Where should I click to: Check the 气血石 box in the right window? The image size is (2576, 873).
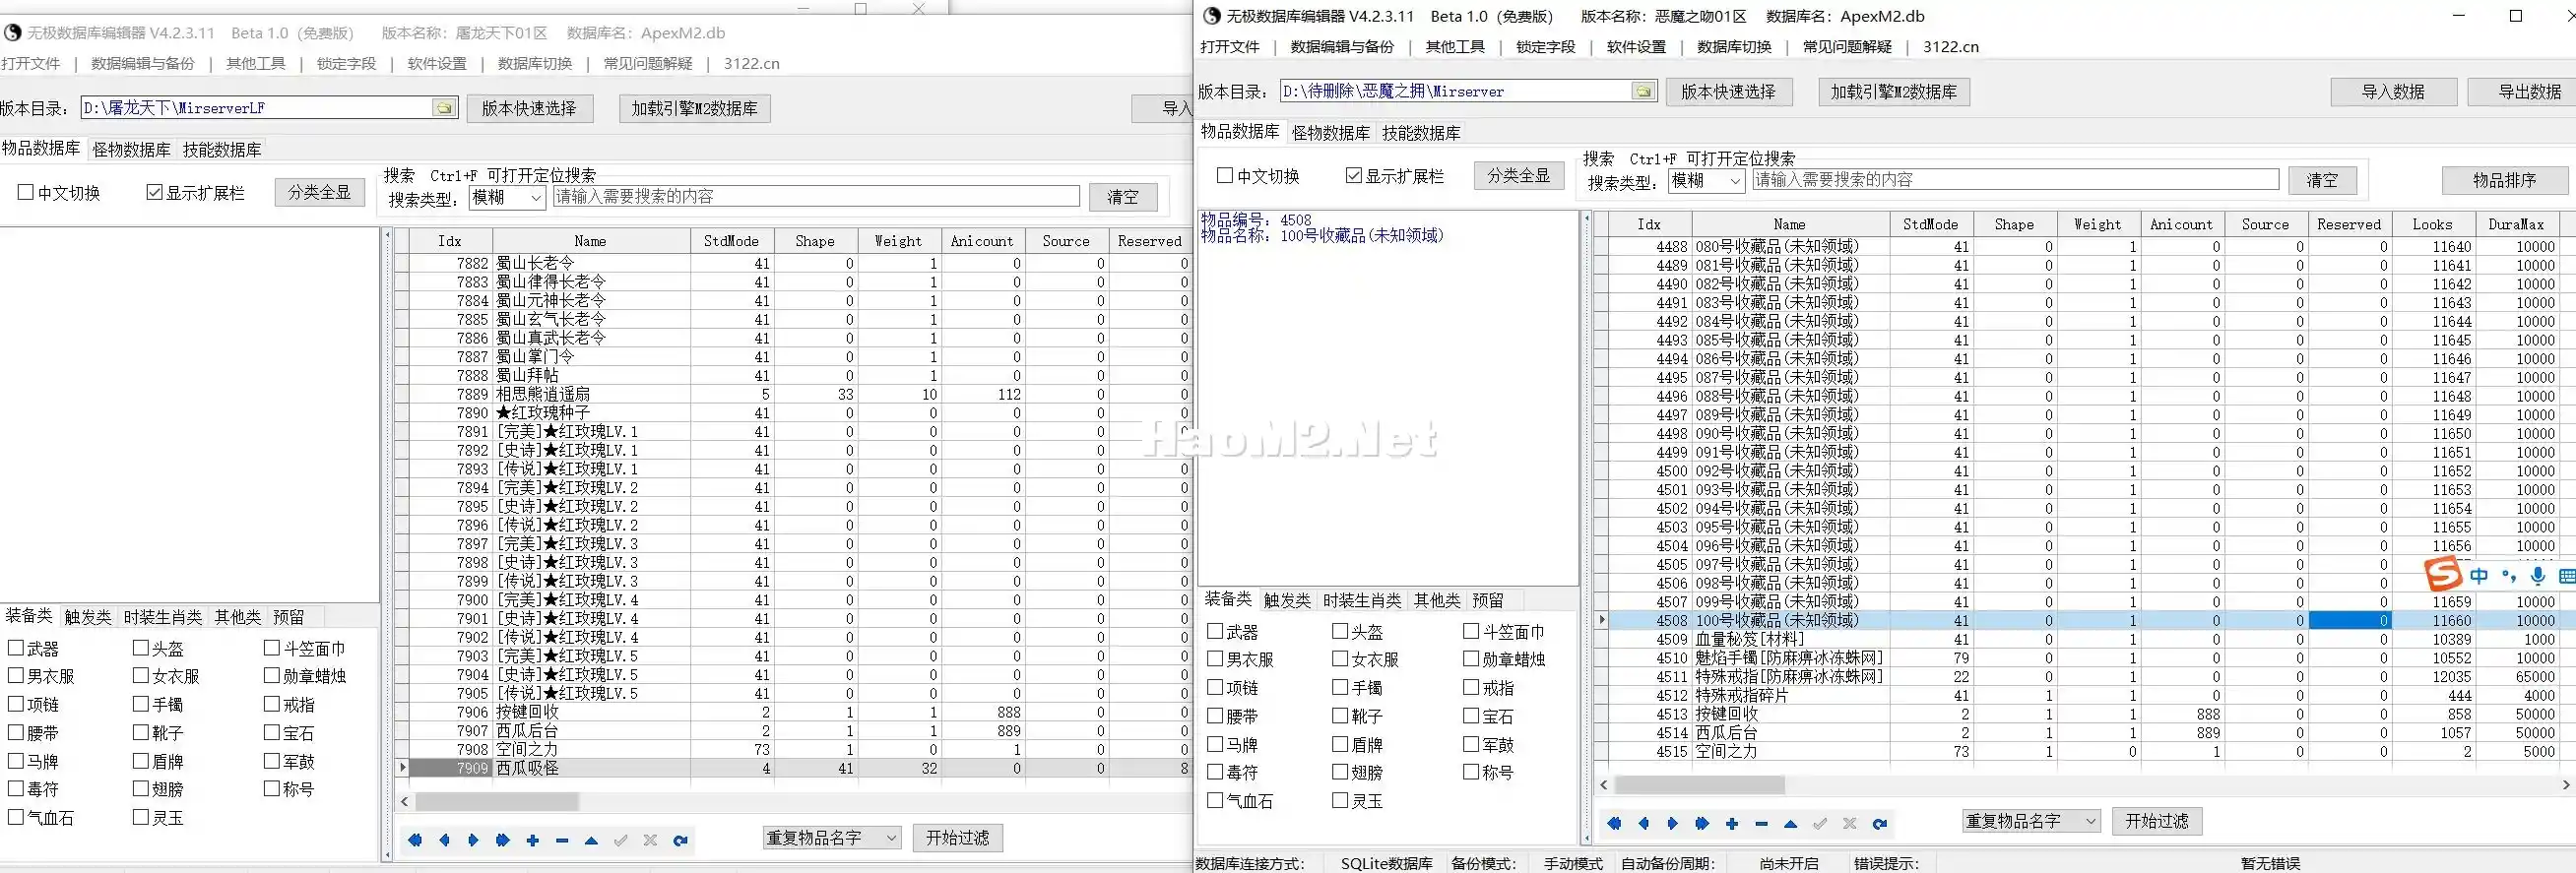[x=1215, y=800]
